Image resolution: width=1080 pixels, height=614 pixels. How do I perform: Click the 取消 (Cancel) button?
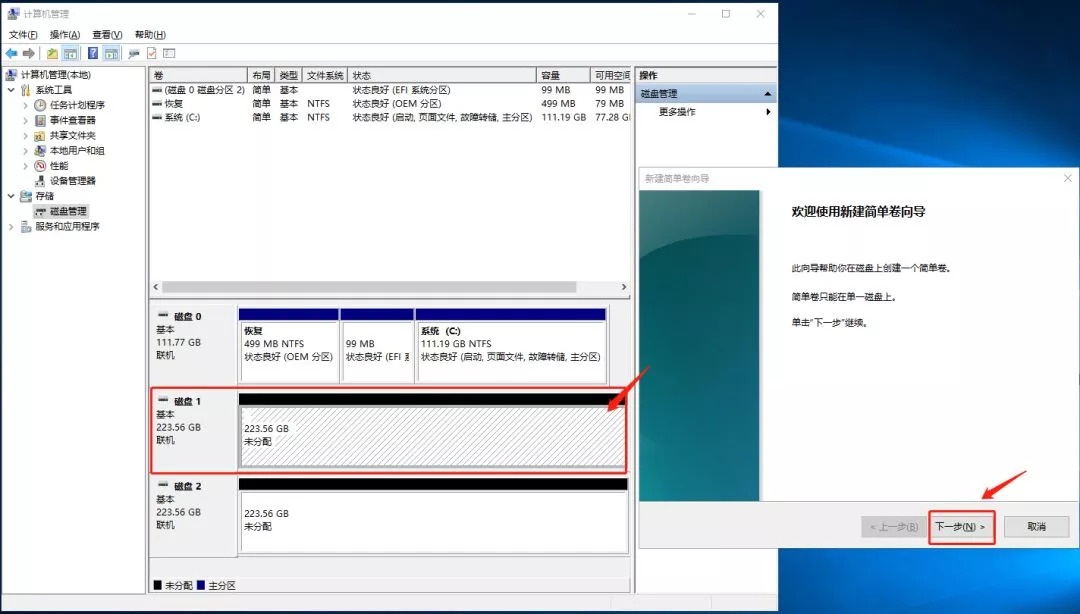pos(1036,527)
